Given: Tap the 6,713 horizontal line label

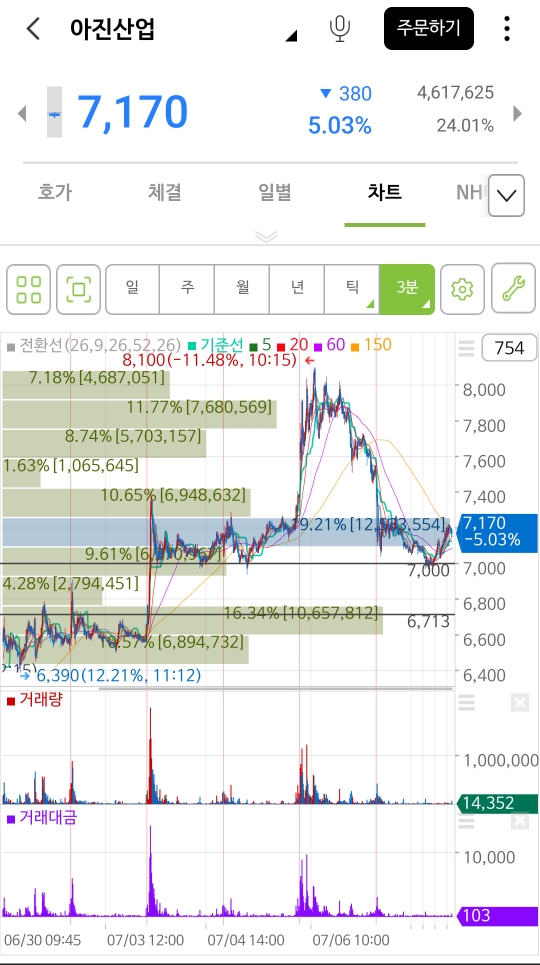Looking at the screenshot, I should [x=429, y=622].
